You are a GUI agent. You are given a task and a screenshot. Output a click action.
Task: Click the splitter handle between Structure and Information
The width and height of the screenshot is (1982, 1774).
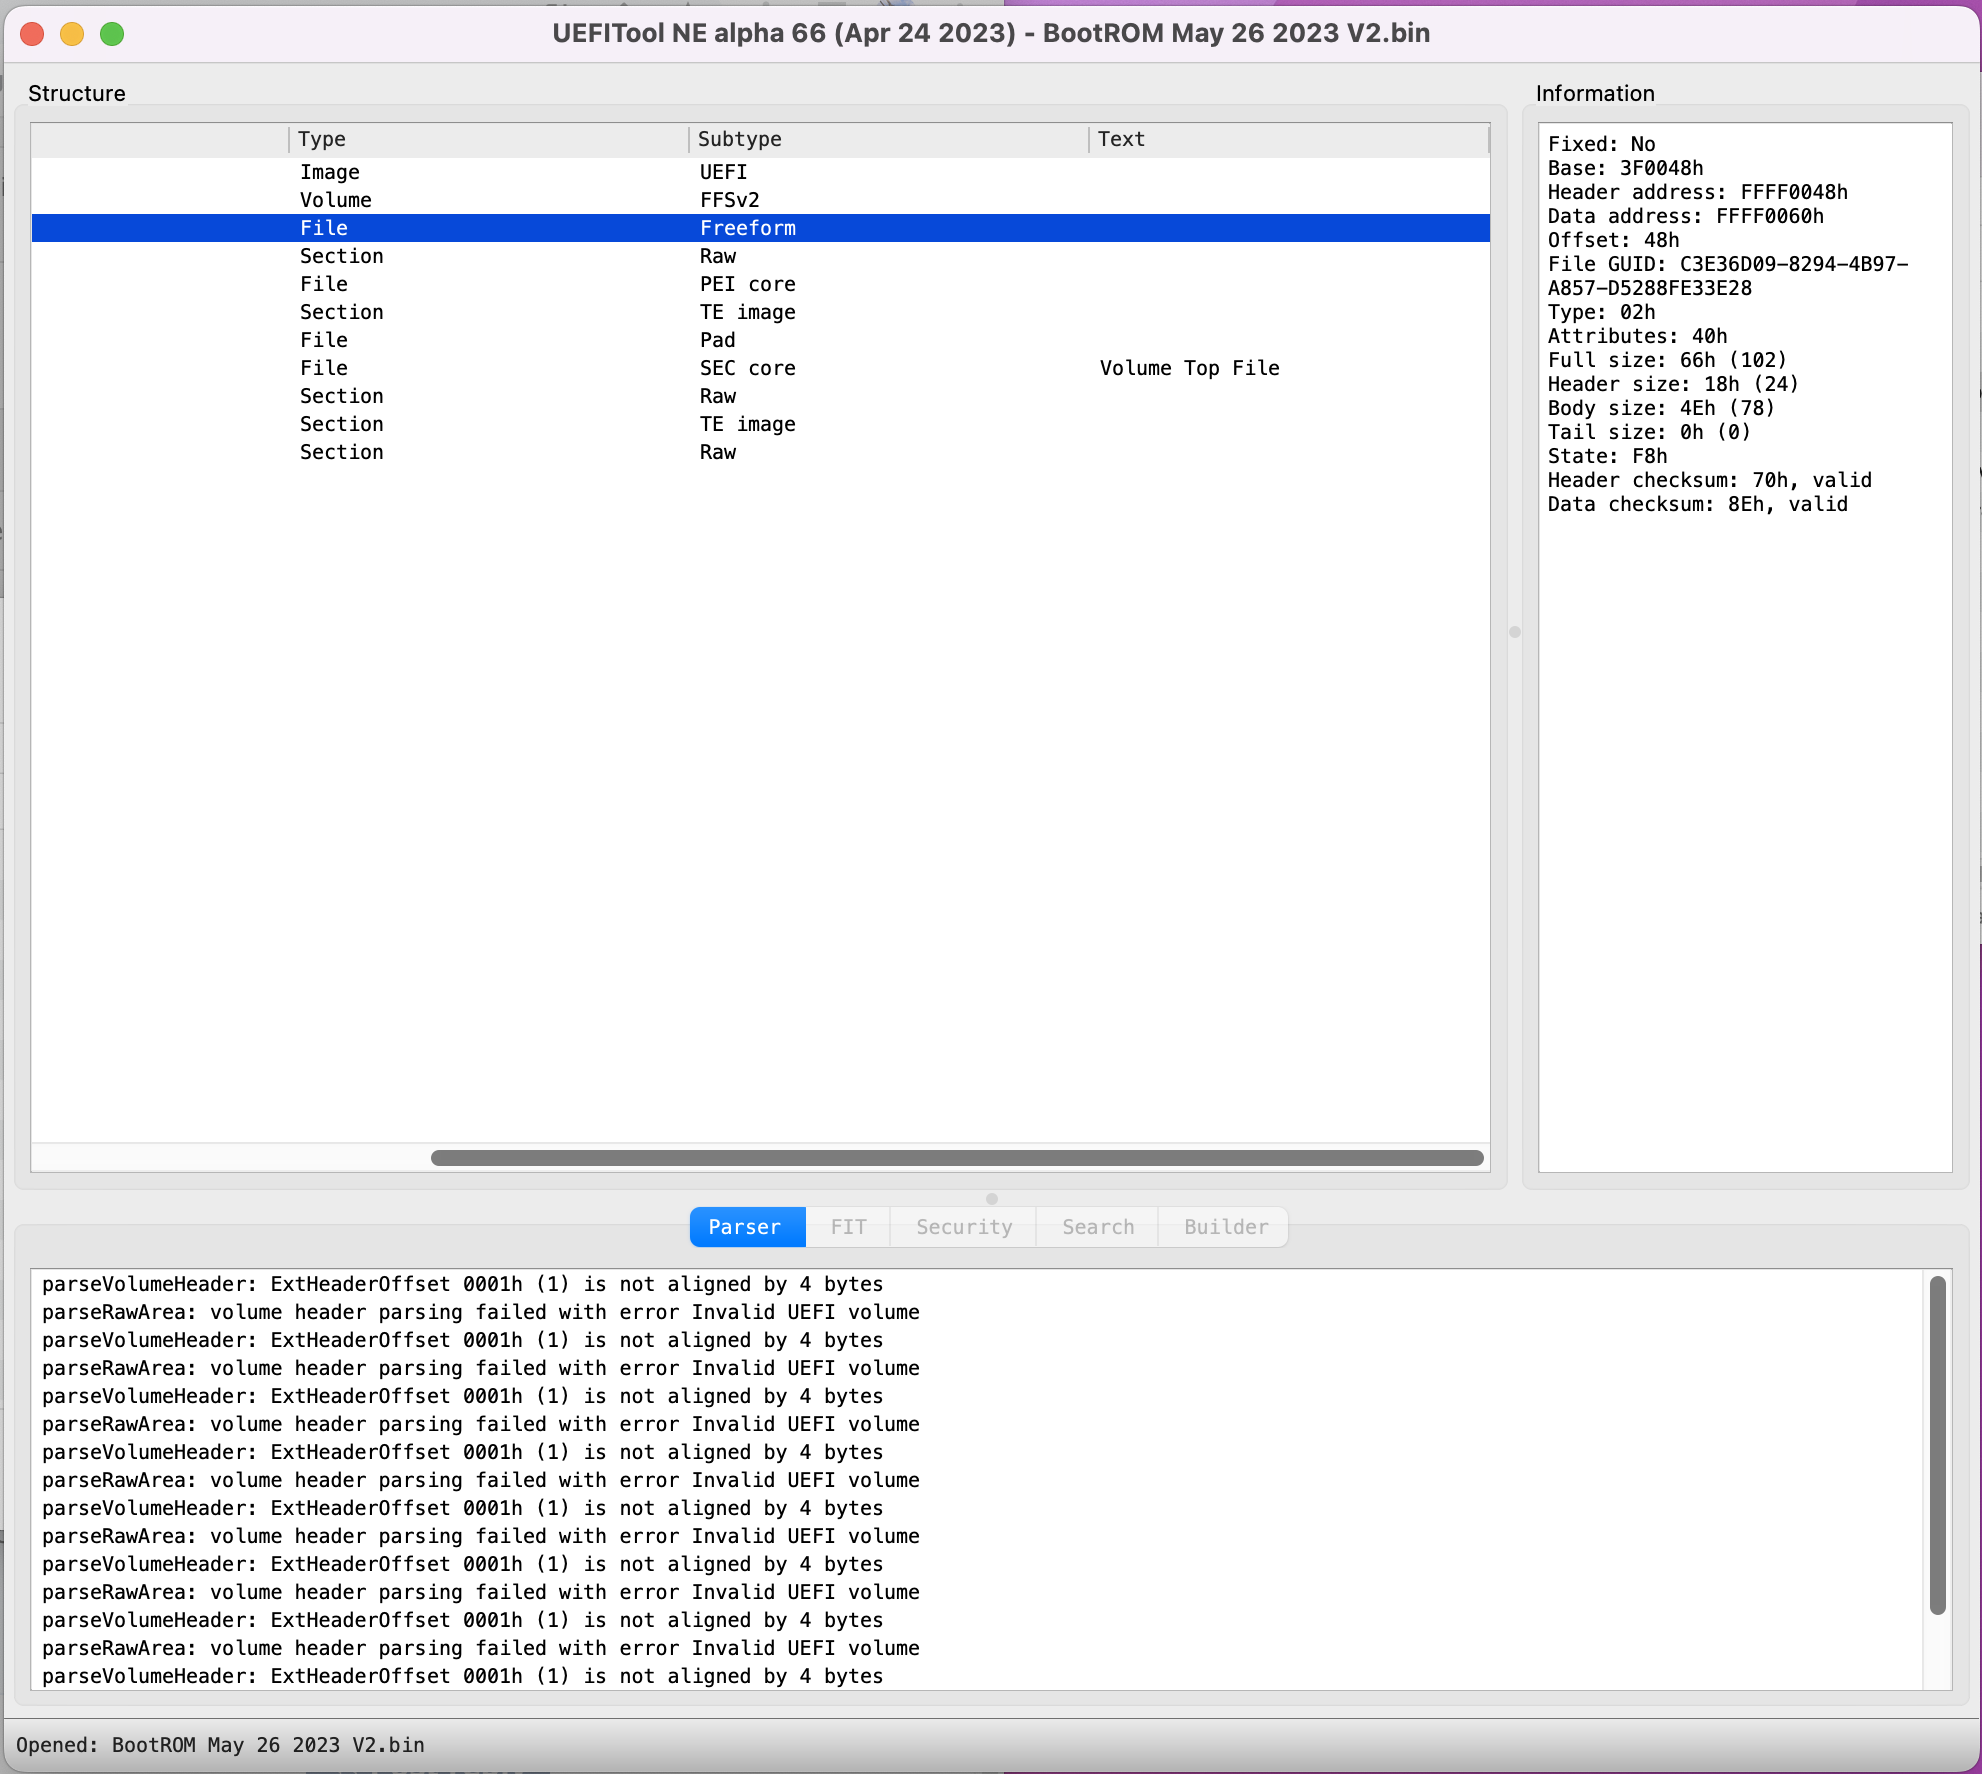pyautogui.click(x=1514, y=632)
